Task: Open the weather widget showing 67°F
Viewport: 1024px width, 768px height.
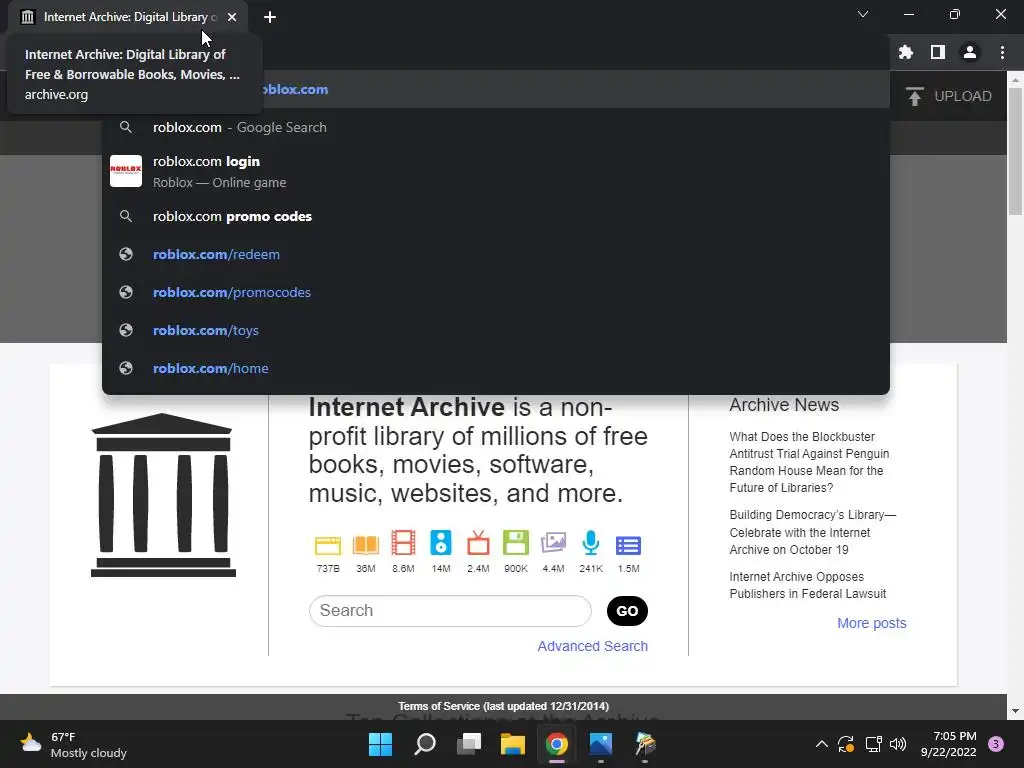Action: tap(73, 744)
